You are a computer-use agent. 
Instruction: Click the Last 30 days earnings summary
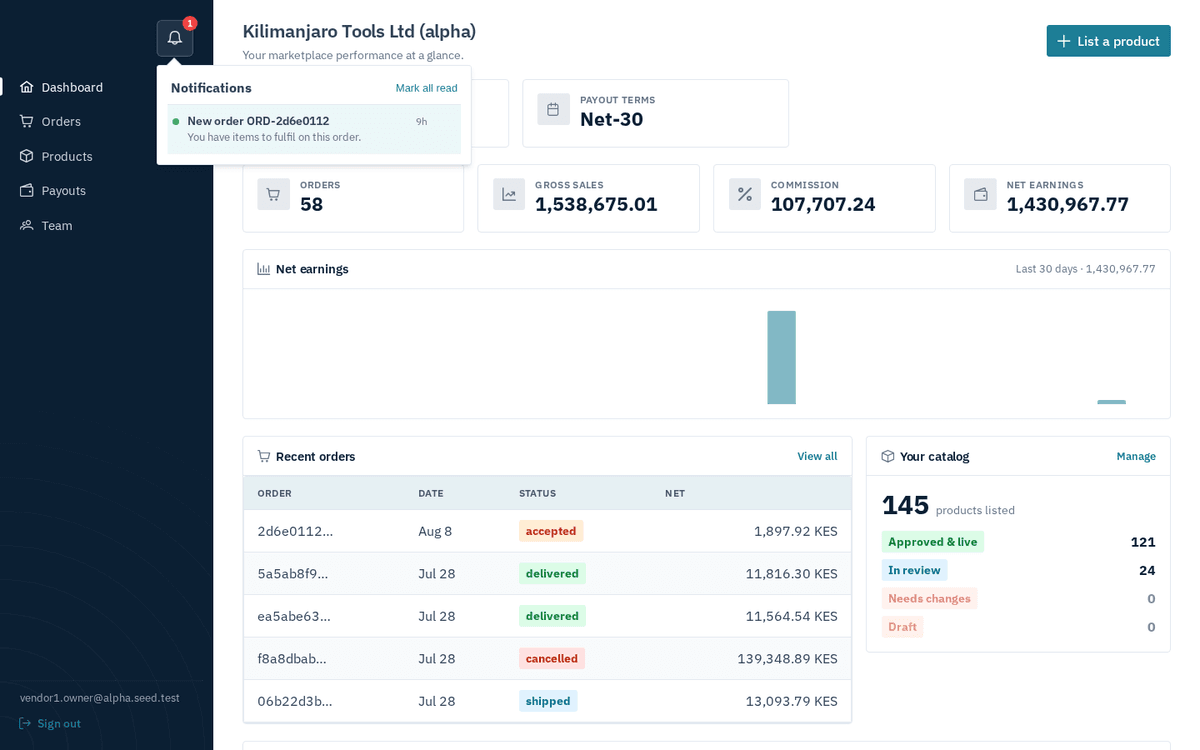pos(1086,269)
